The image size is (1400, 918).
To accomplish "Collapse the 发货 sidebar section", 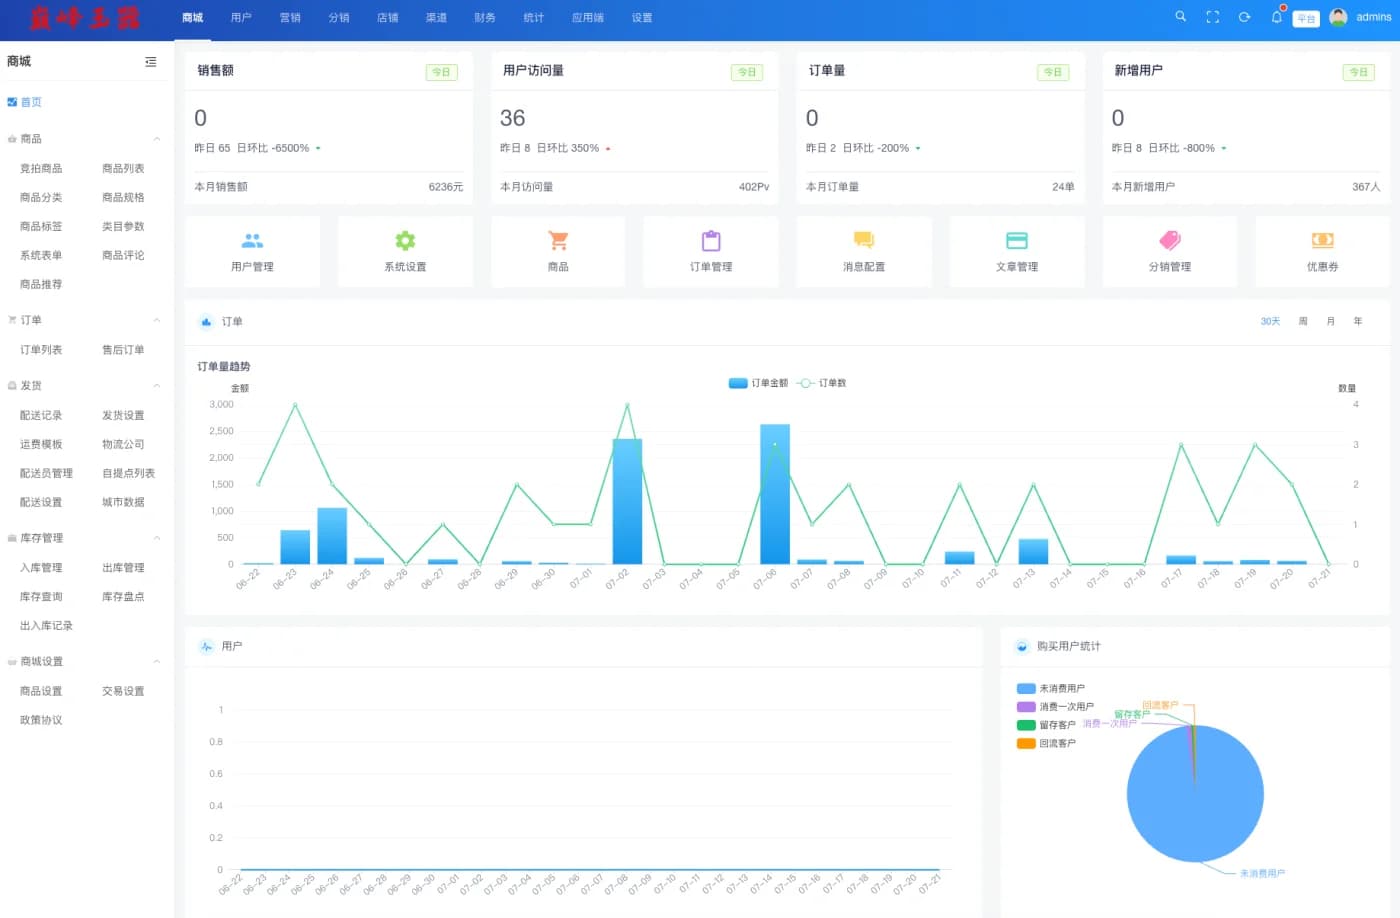I will (x=157, y=386).
